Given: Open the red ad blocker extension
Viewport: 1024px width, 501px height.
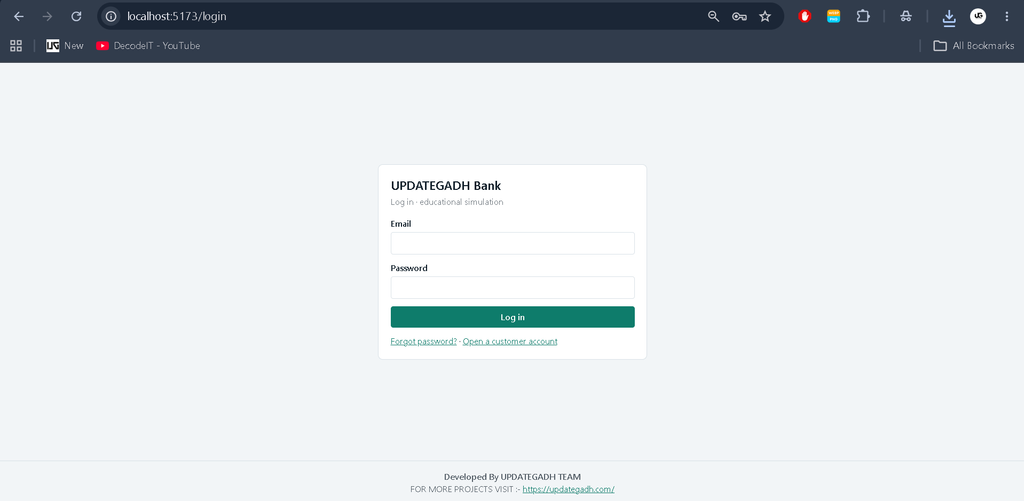Looking at the screenshot, I should [x=805, y=16].
